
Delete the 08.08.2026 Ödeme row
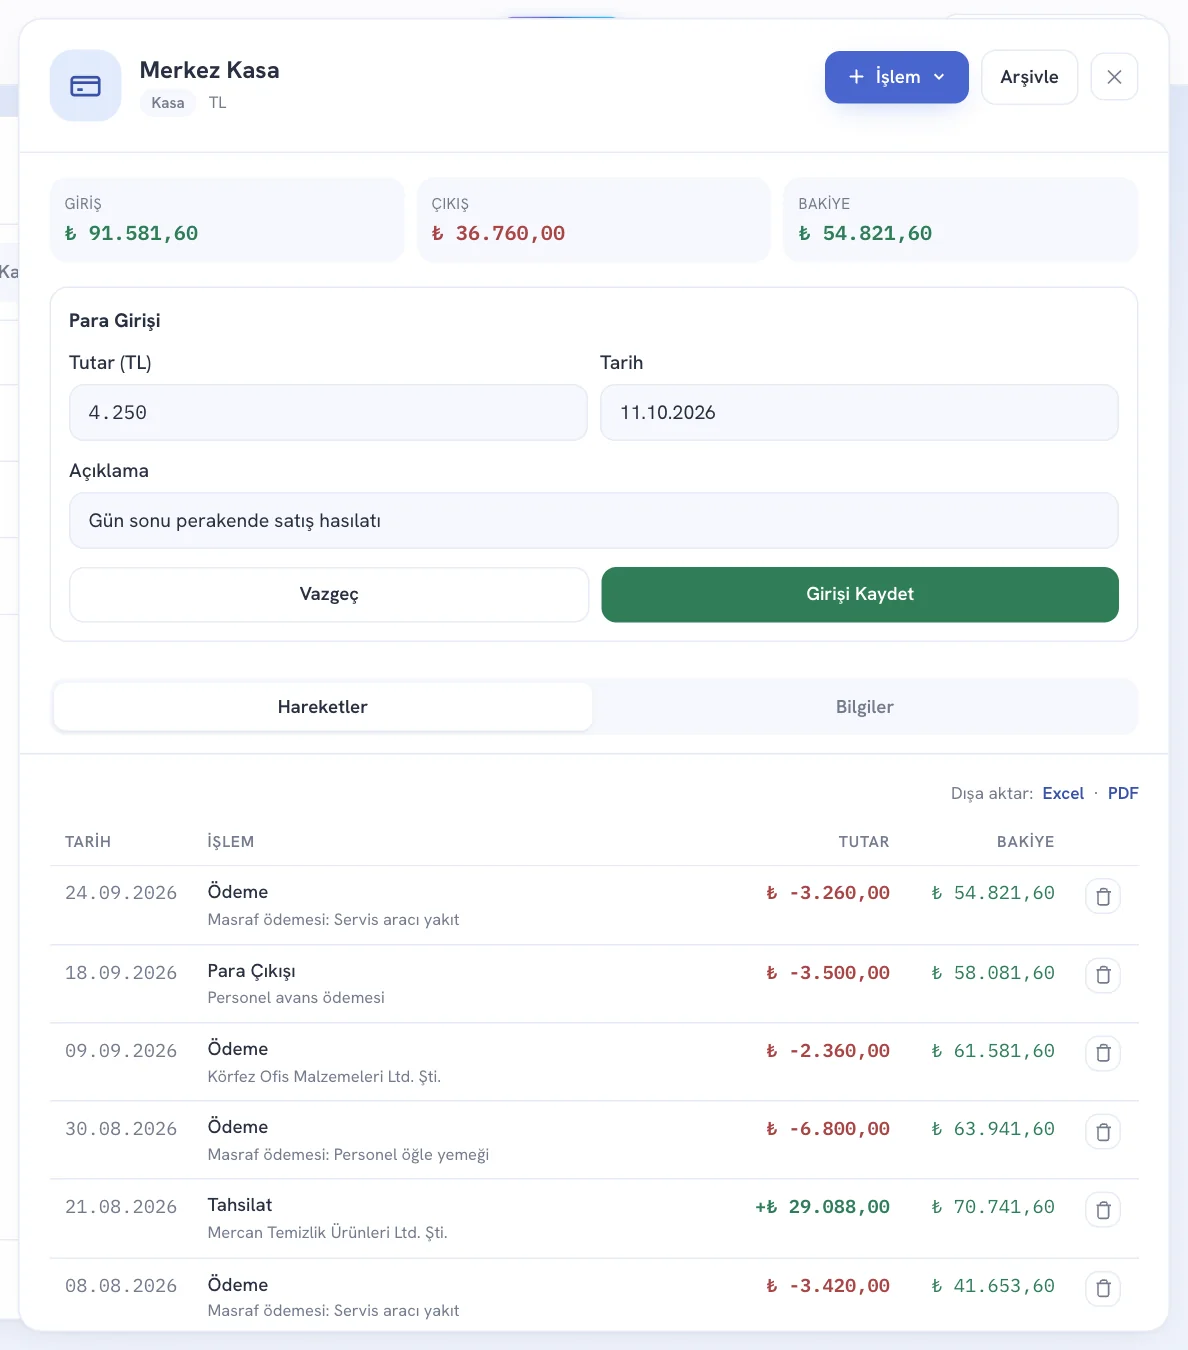(x=1103, y=1289)
